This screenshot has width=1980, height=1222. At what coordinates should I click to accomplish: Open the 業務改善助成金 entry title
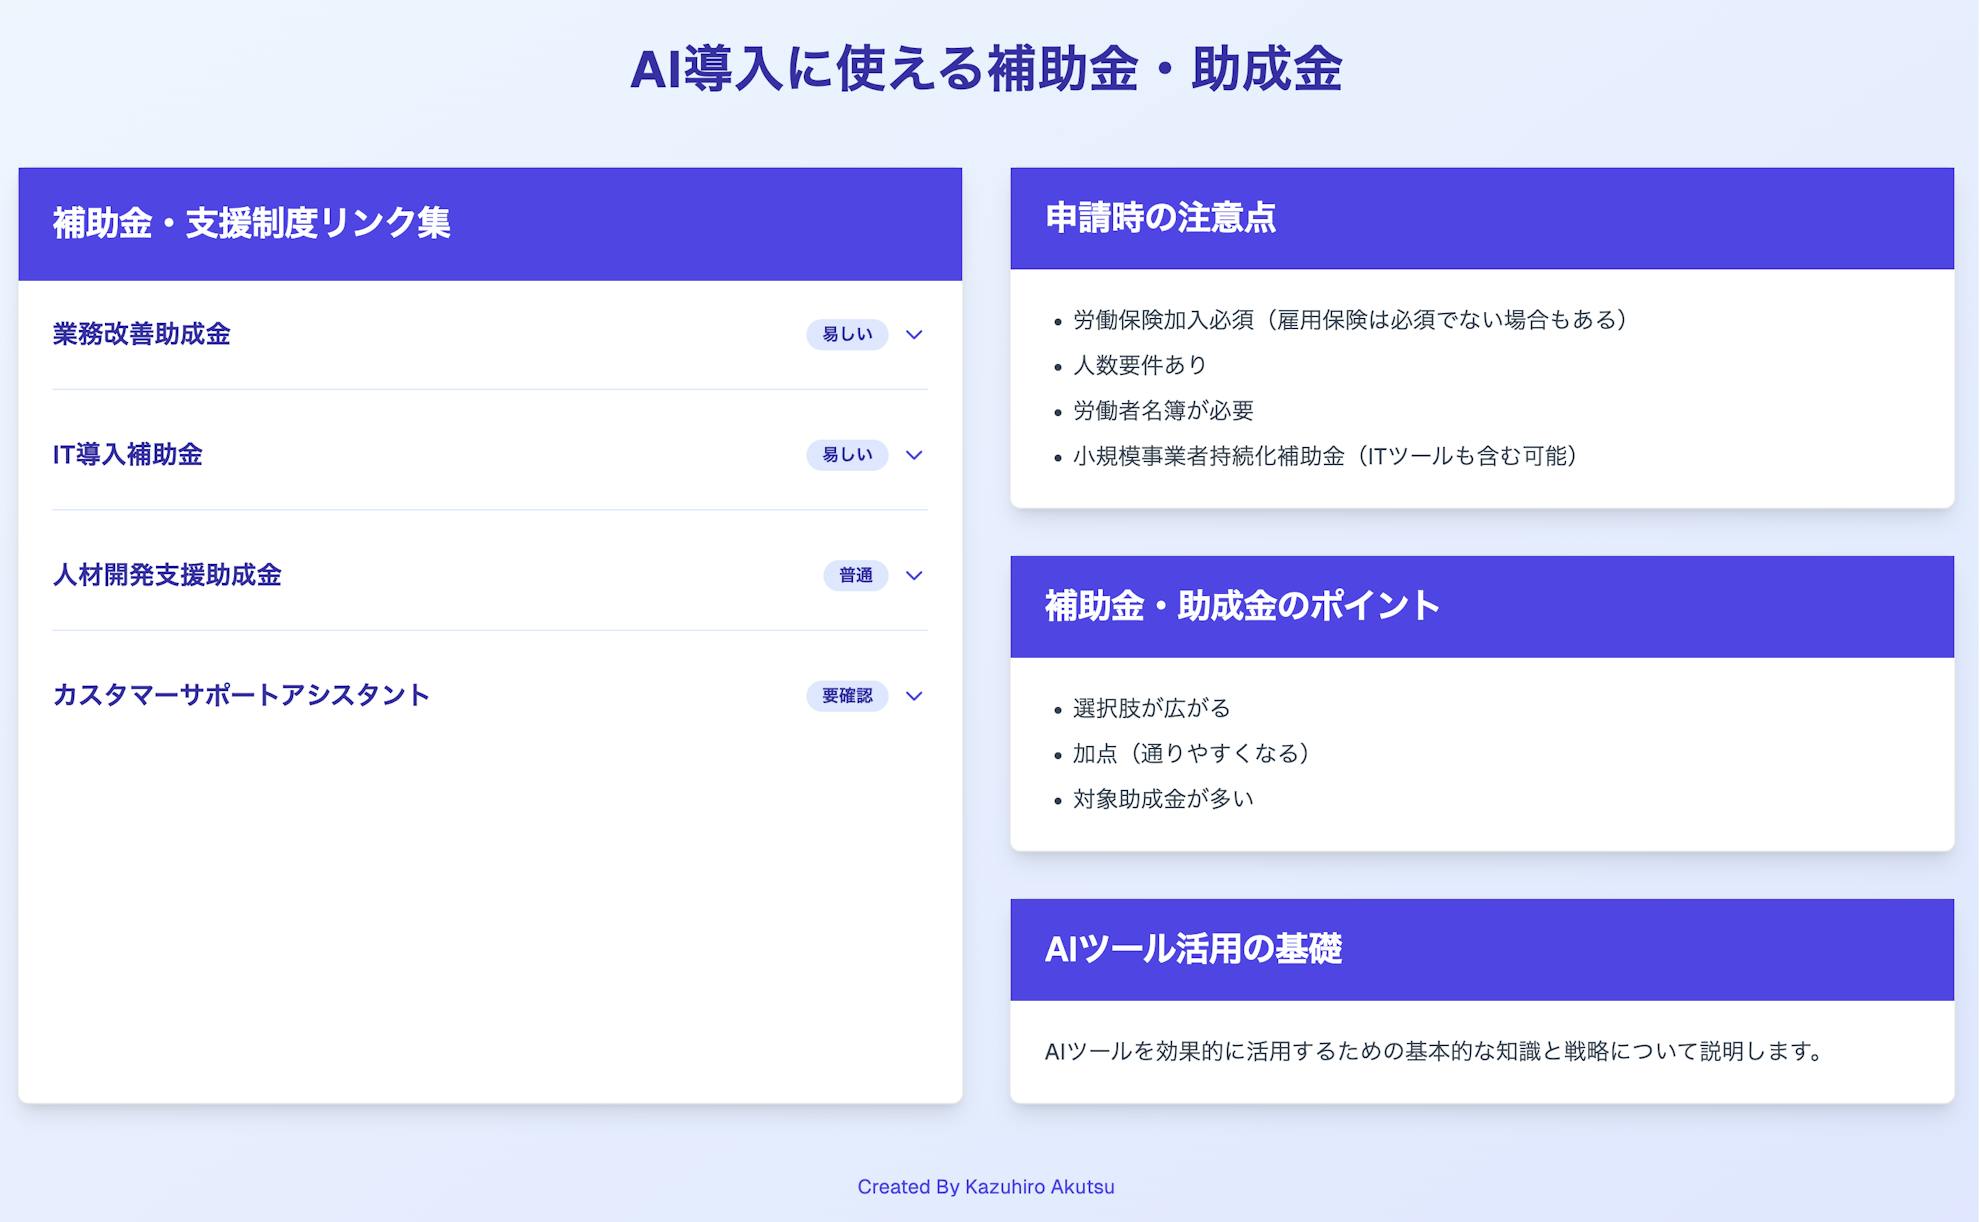tap(141, 334)
